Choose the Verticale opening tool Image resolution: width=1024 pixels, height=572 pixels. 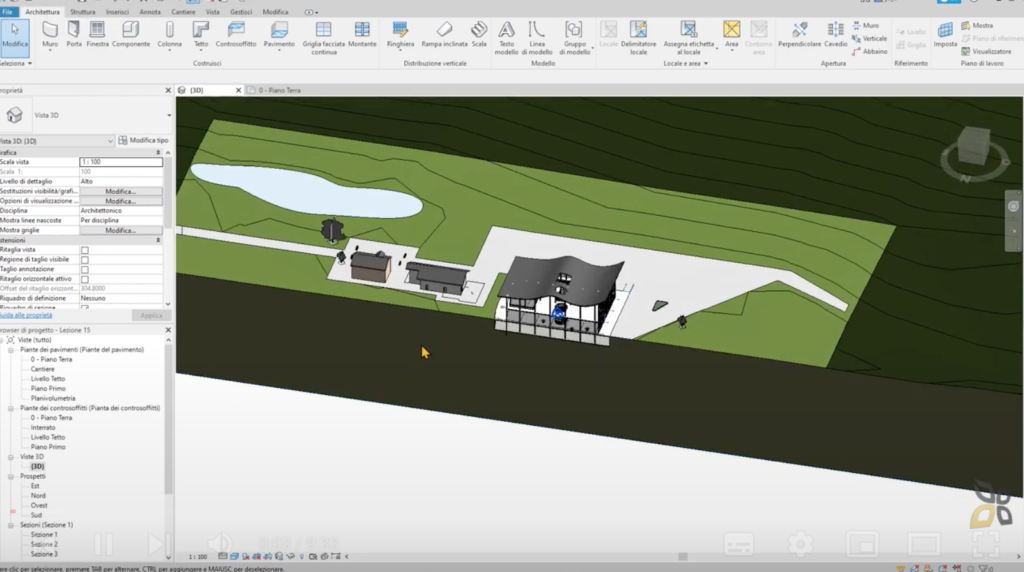click(869, 39)
